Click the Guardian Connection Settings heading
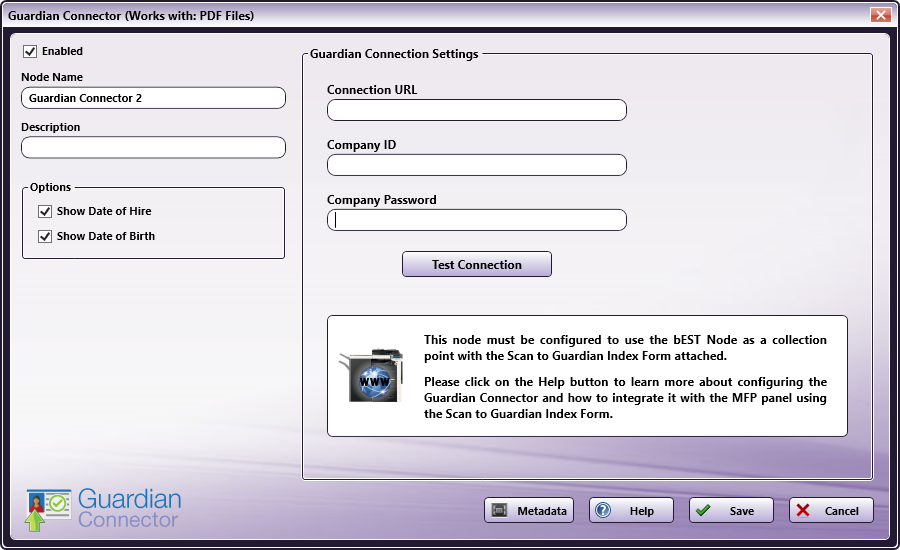 (x=394, y=54)
